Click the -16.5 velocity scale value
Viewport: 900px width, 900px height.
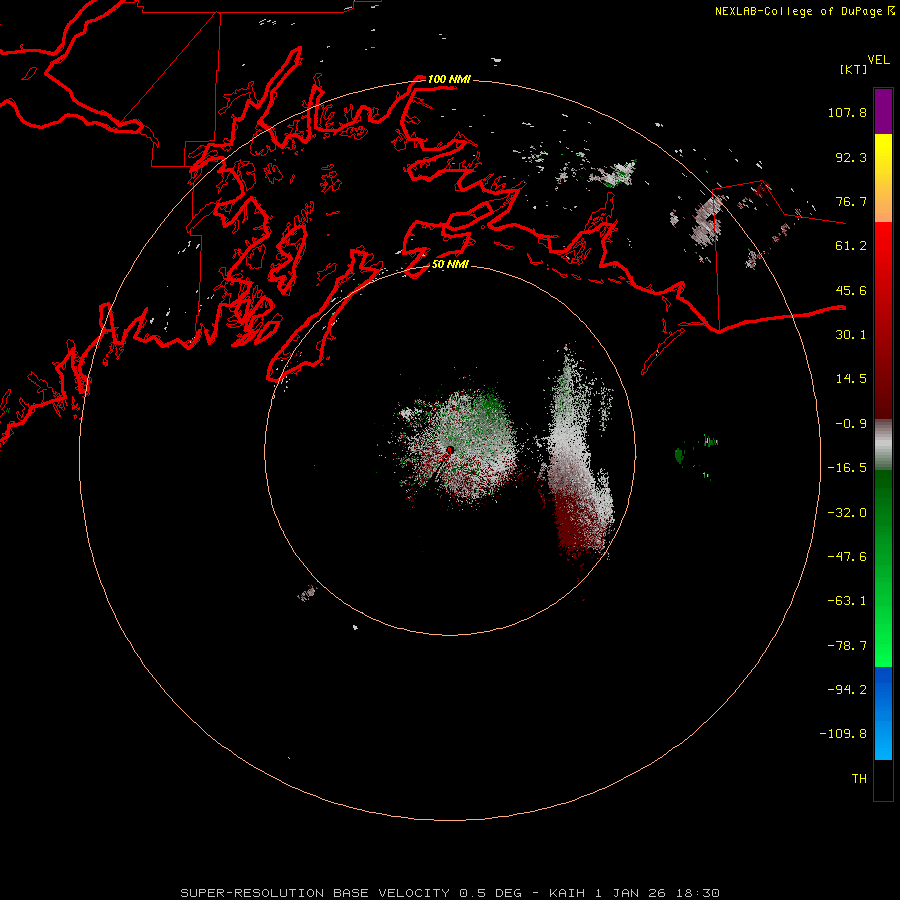847,468
